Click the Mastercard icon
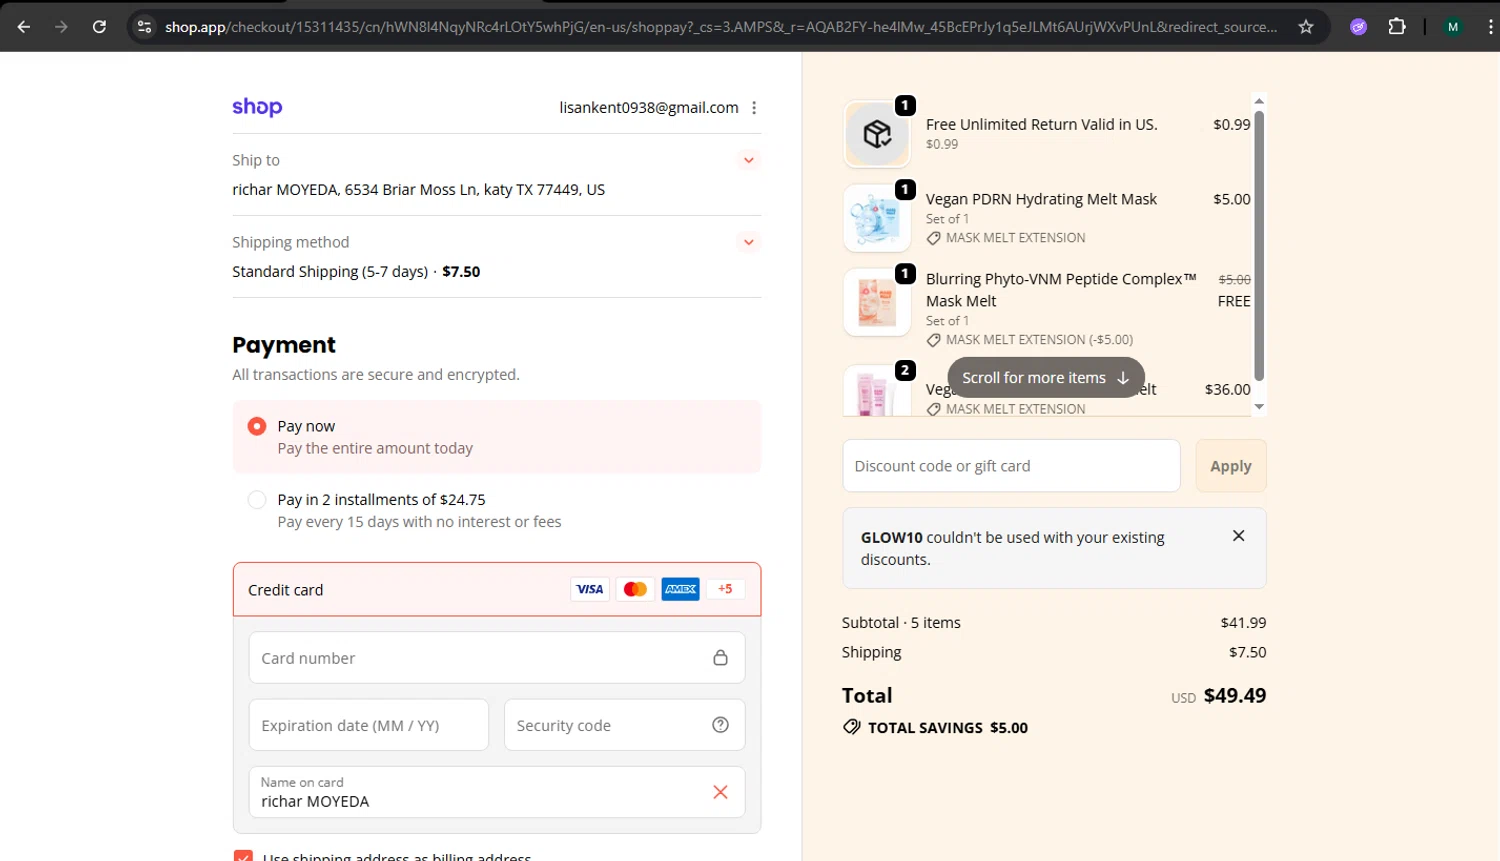 (635, 589)
